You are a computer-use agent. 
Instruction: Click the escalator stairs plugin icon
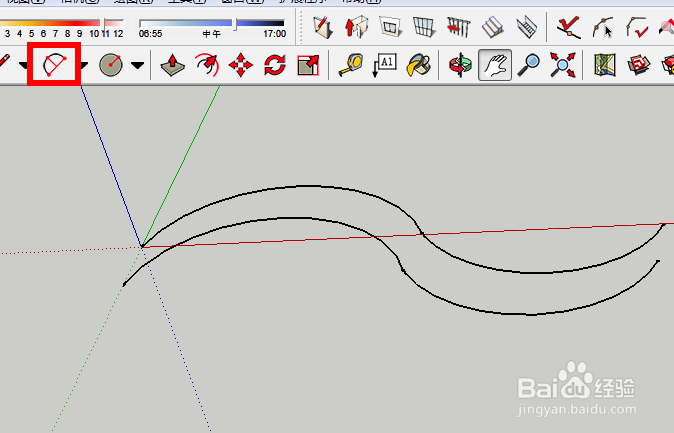pos(527,27)
